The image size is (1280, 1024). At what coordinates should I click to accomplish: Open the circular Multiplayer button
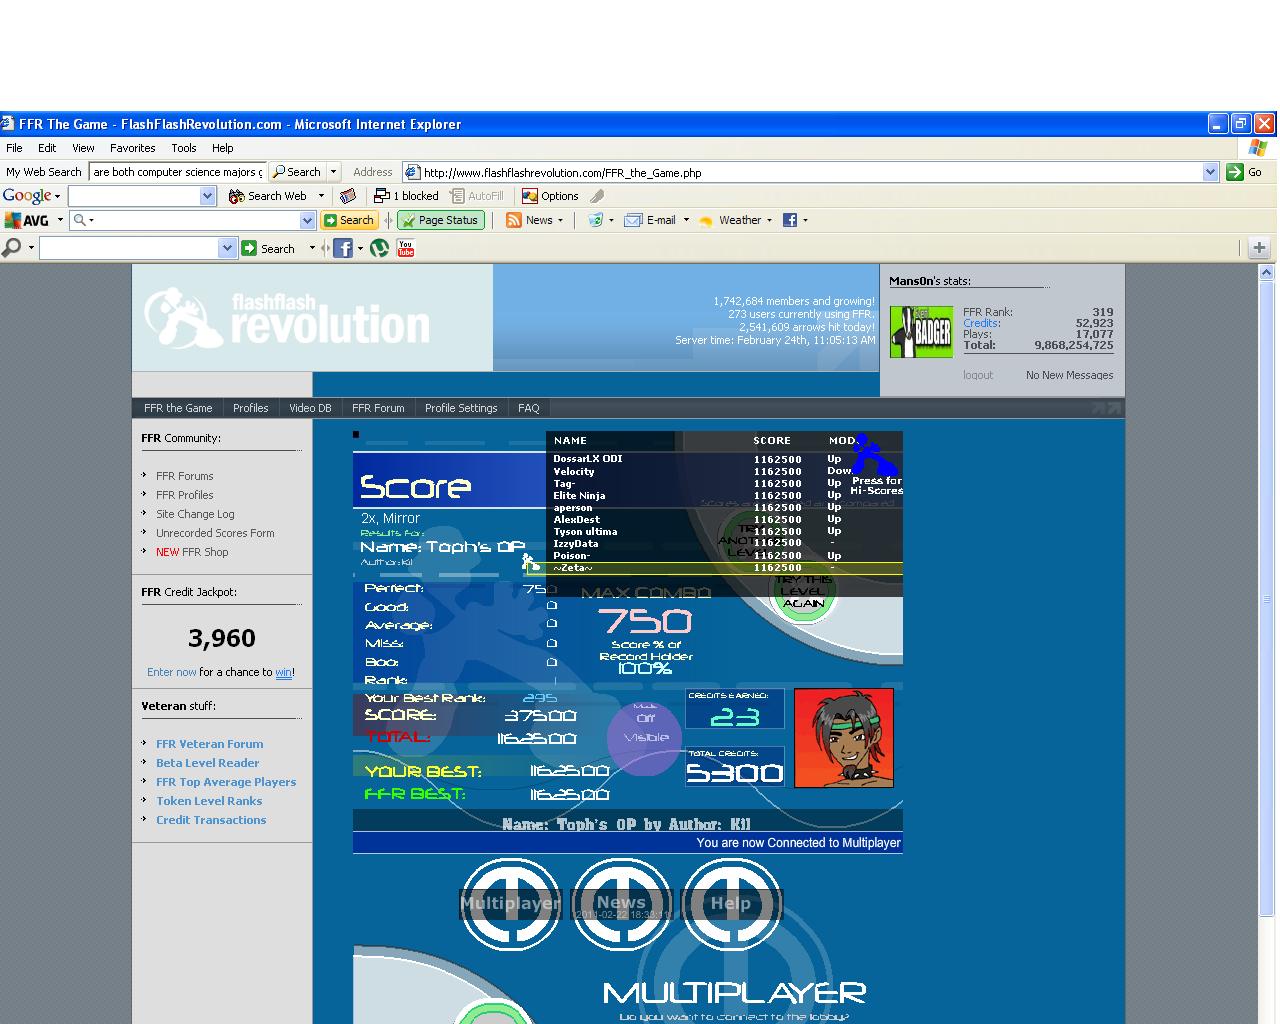[x=510, y=903]
